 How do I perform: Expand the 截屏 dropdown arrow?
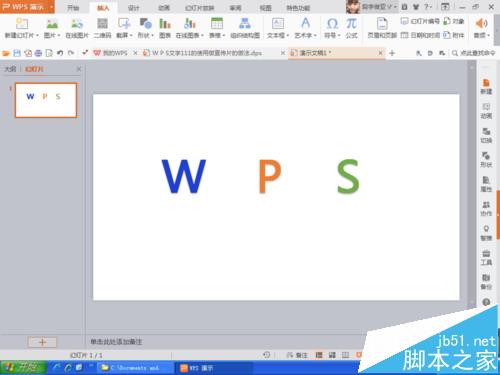pyautogui.click(x=131, y=35)
